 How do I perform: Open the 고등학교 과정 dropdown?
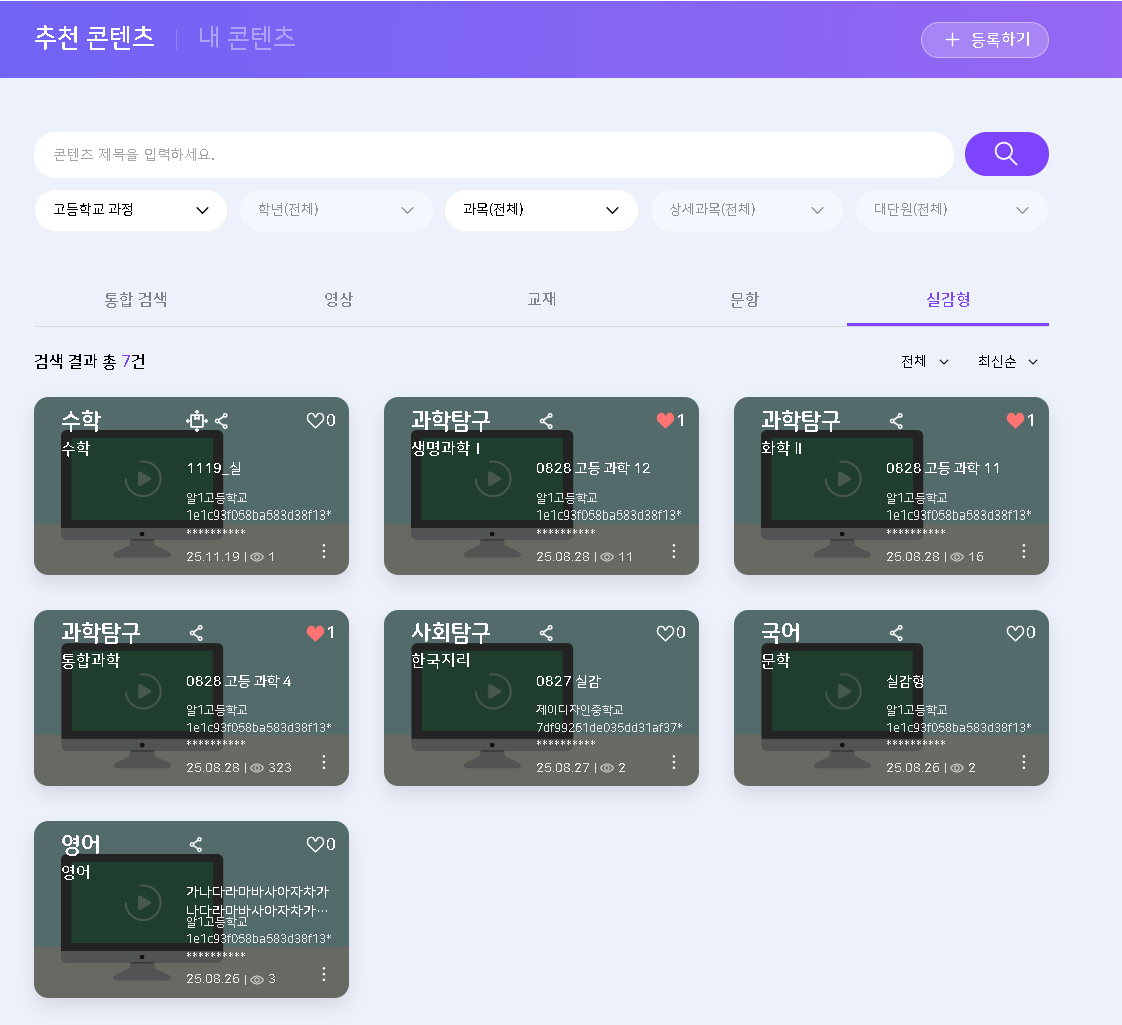131,210
